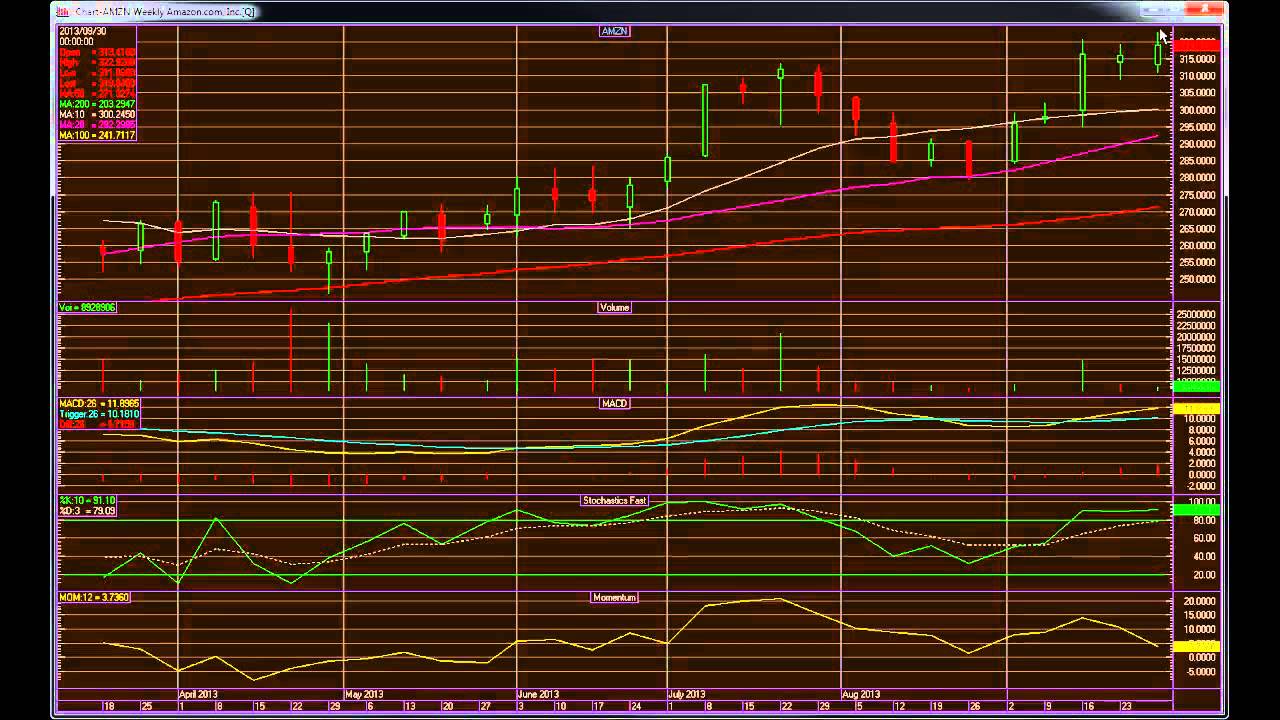Image resolution: width=1280 pixels, height=720 pixels.
Task: Click the chart window title bar text
Action: [164, 11]
